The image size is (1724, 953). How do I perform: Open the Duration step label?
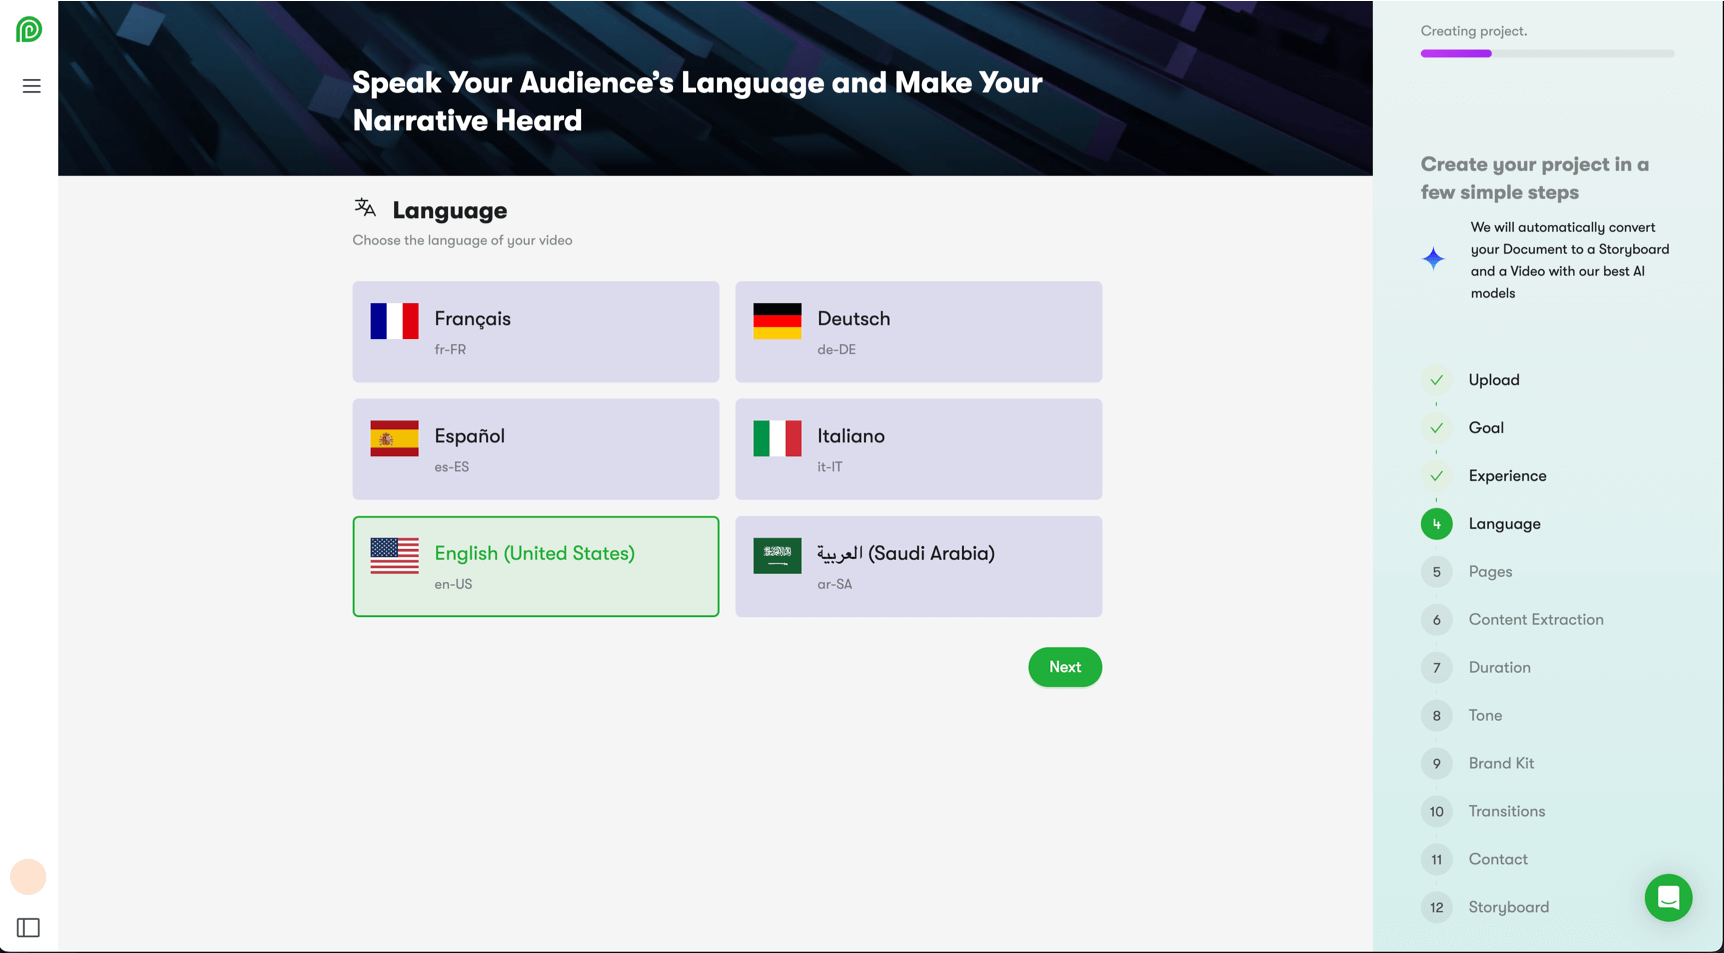pos(1499,668)
